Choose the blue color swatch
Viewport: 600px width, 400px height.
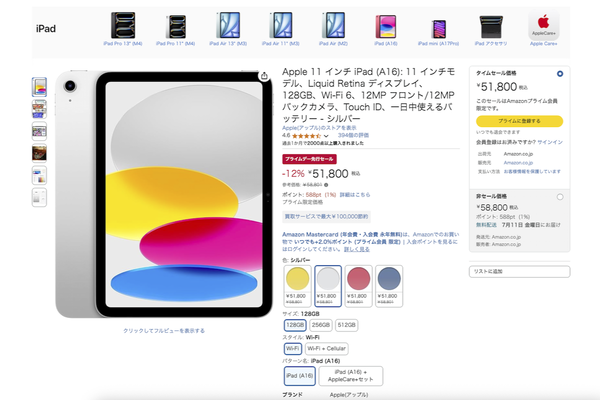tap(389, 286)
